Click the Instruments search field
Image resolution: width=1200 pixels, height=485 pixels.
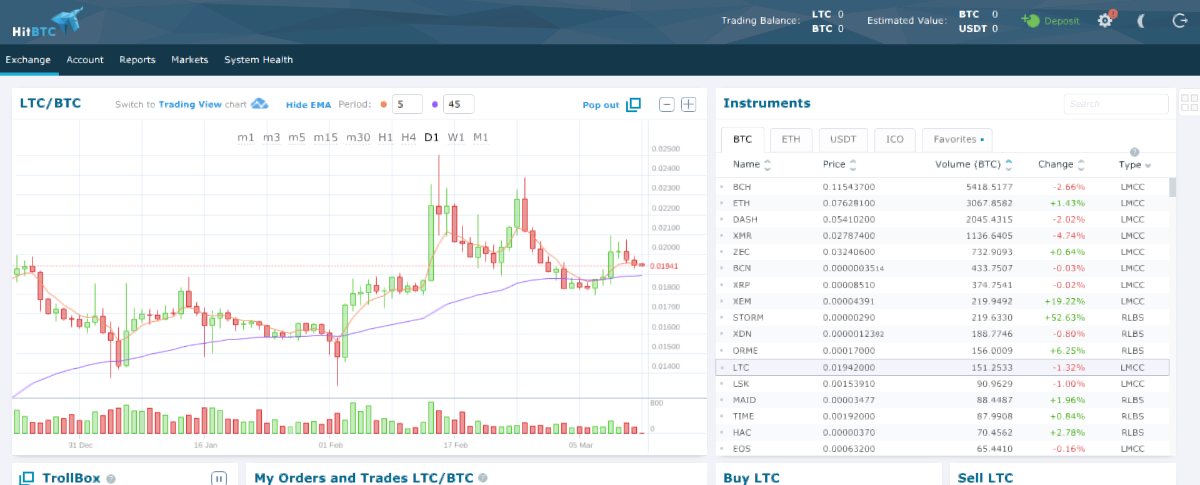pos(1116,104)
